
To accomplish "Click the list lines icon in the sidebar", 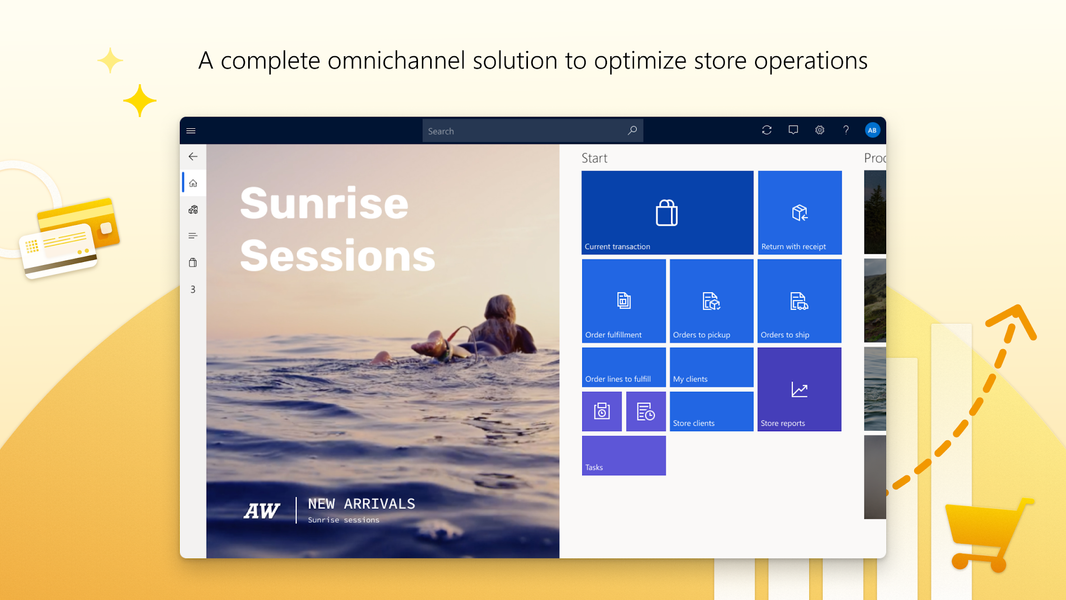I will click(x=193, y=236).
